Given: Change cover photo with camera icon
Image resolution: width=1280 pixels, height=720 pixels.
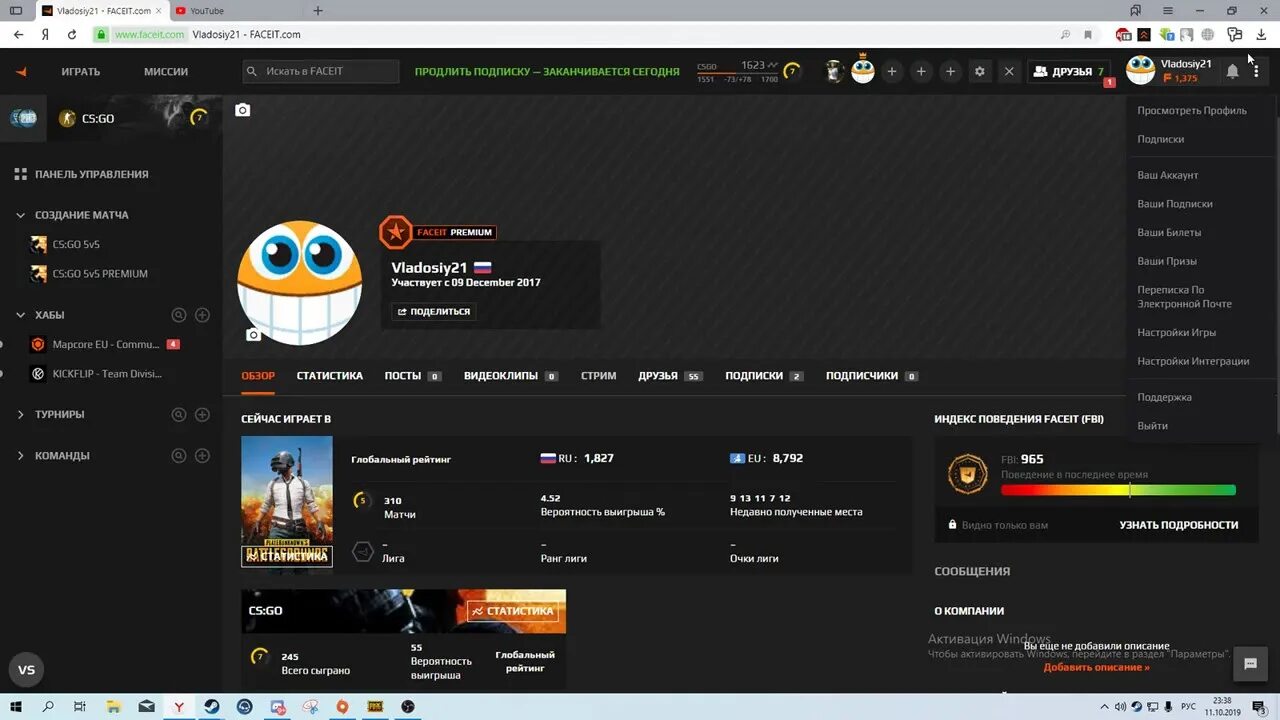Looking at the screenshot, I should (242, 110).
